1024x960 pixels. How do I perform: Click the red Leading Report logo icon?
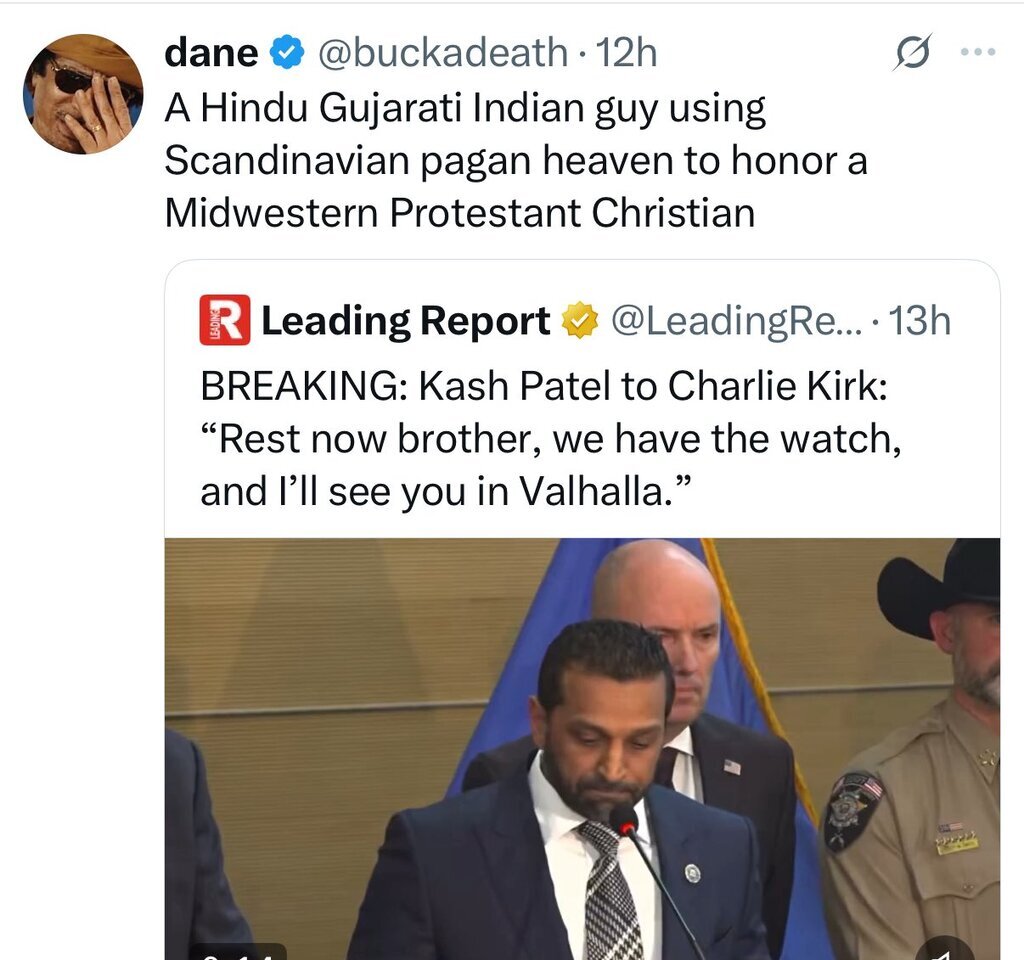(x=225, y=320)
